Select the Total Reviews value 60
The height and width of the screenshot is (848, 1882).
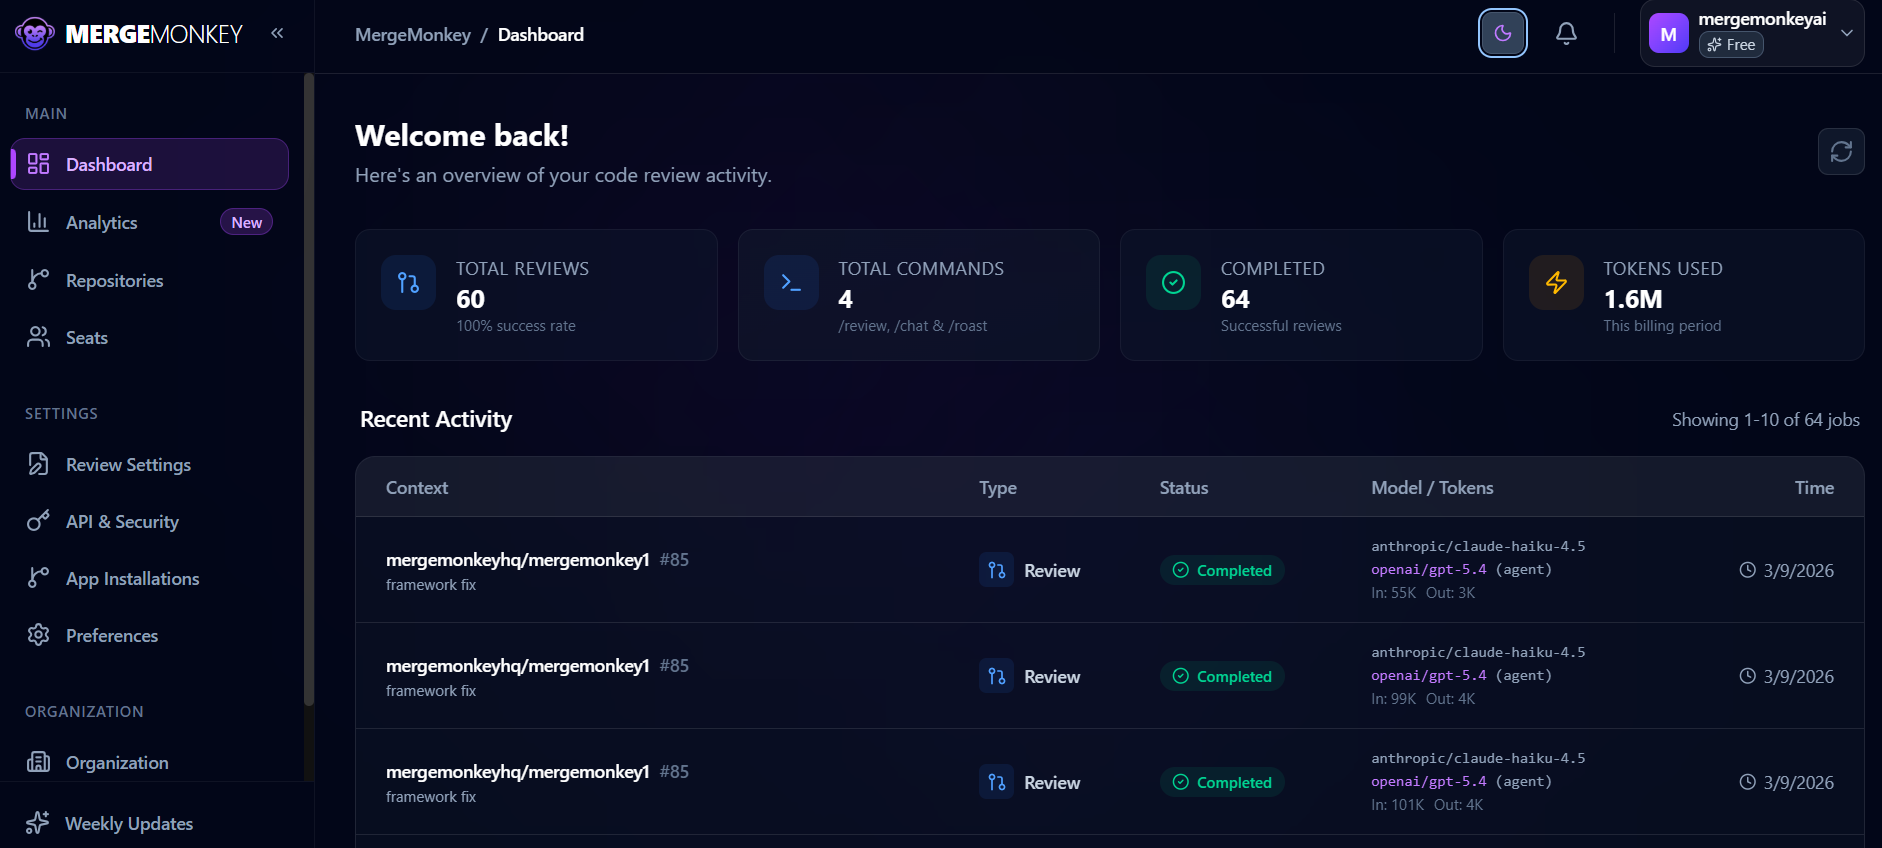point(471,299)
